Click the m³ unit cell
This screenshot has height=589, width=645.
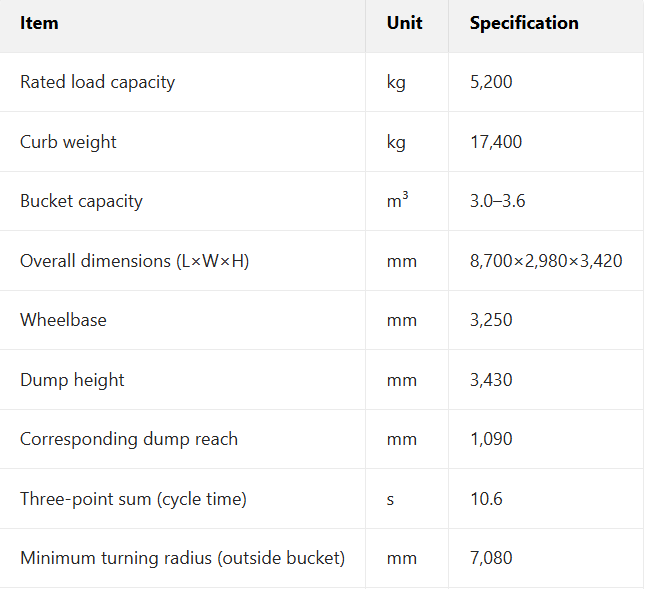click(x=397, y=201)
